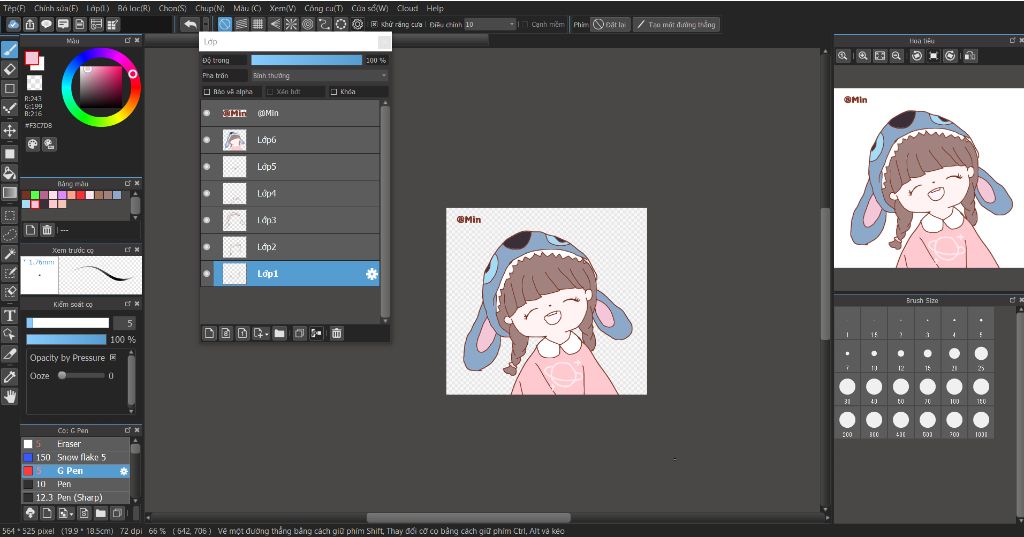Click the Đặt lại reset button

609,24
